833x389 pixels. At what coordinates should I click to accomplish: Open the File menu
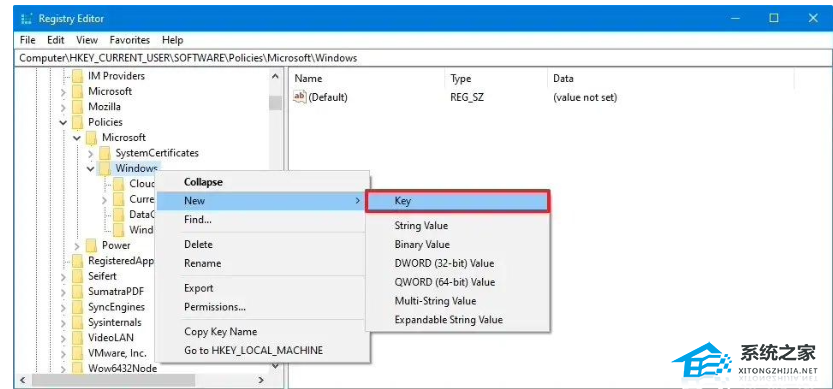pyautogui.click(x=27, y=40)
